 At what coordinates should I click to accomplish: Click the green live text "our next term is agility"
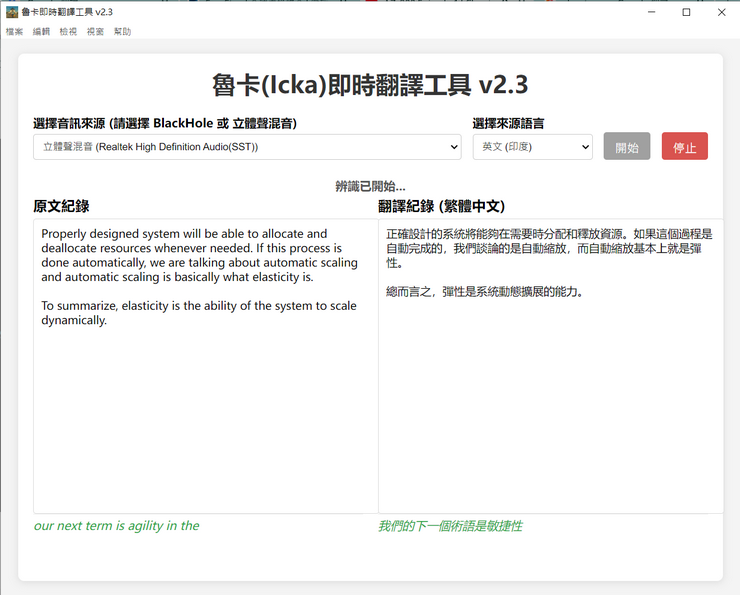point(116,526)
